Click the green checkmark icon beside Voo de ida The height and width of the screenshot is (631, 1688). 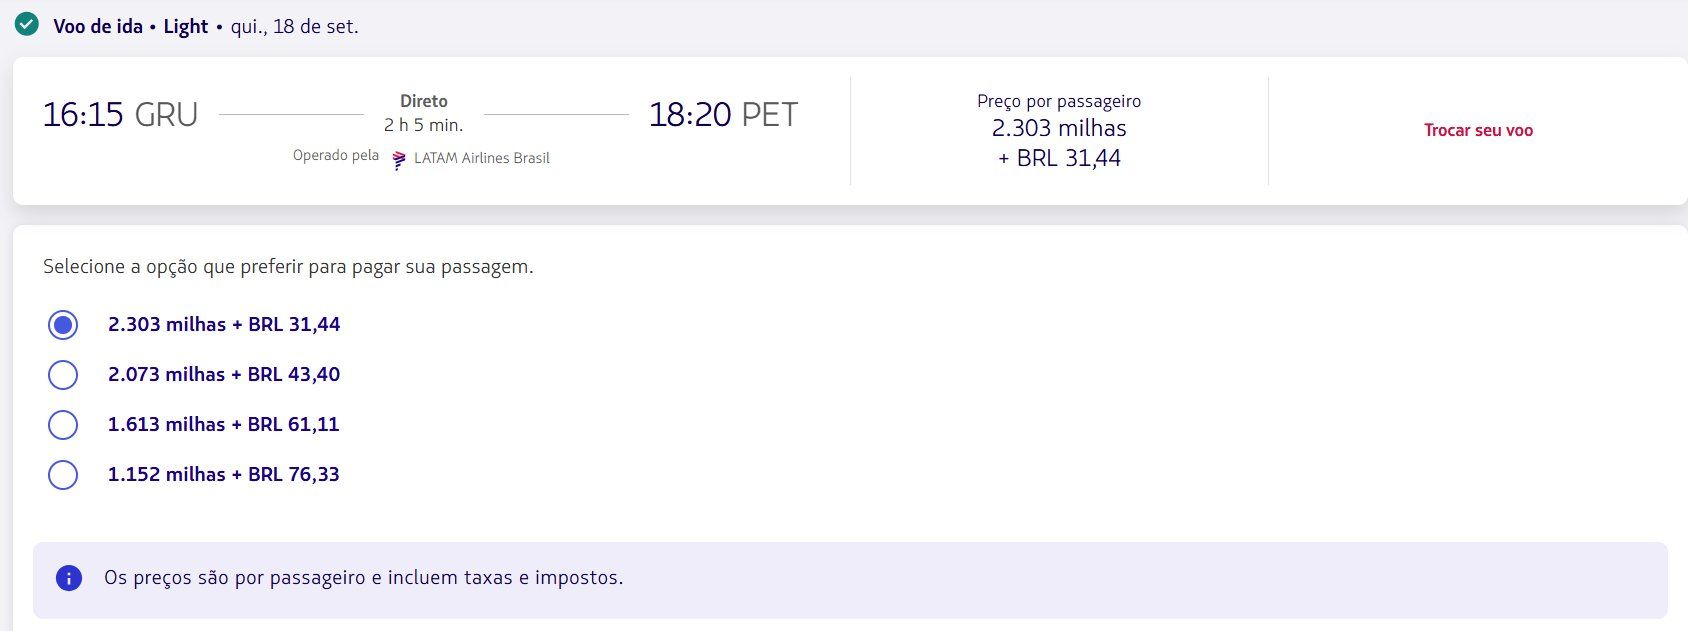coord(27,25)
